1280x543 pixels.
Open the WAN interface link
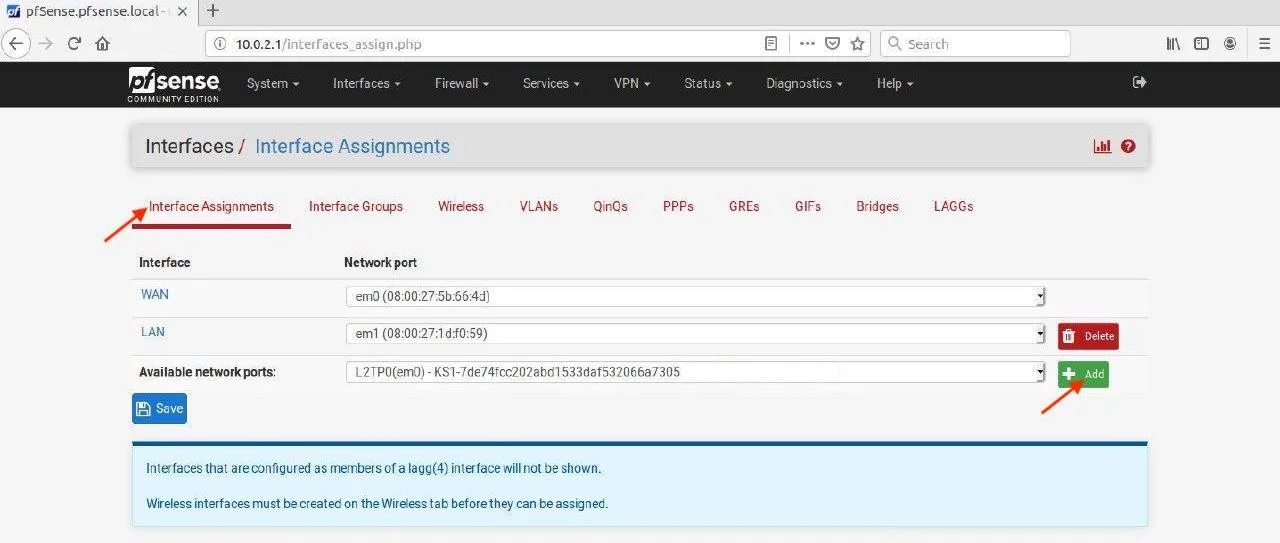[x=154, y=294]
